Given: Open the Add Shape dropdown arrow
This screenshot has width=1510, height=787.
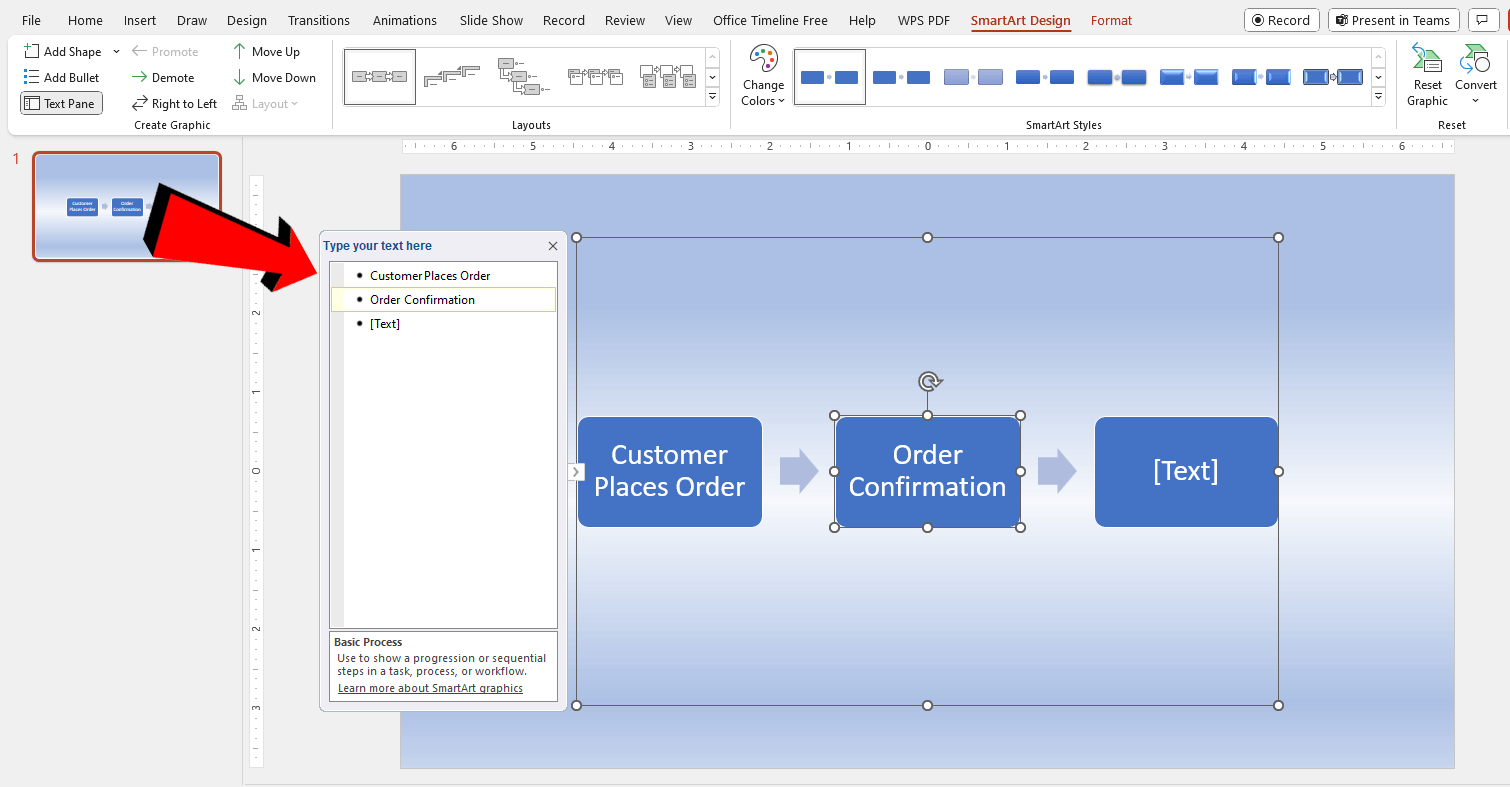Looking at the screenshot, I should click(115, 51).
